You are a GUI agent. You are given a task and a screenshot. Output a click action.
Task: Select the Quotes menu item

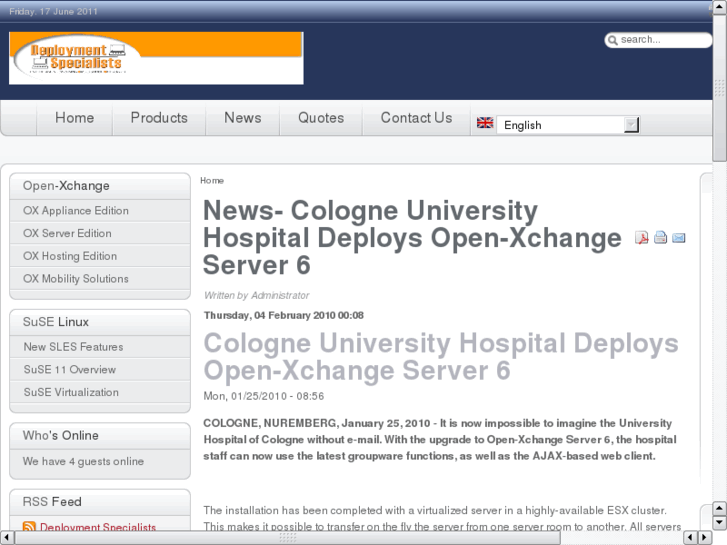pos(321,118)
